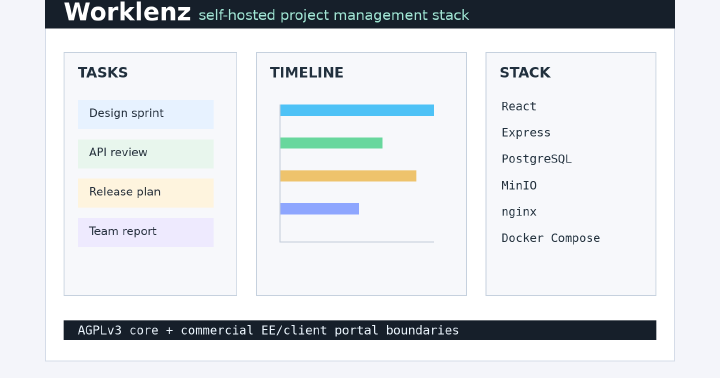The width and height of the screenshot is (720, 378).
Task: Click PostgreSQL in the stack list
Action: pyautogui.click(x=536, y=159)
